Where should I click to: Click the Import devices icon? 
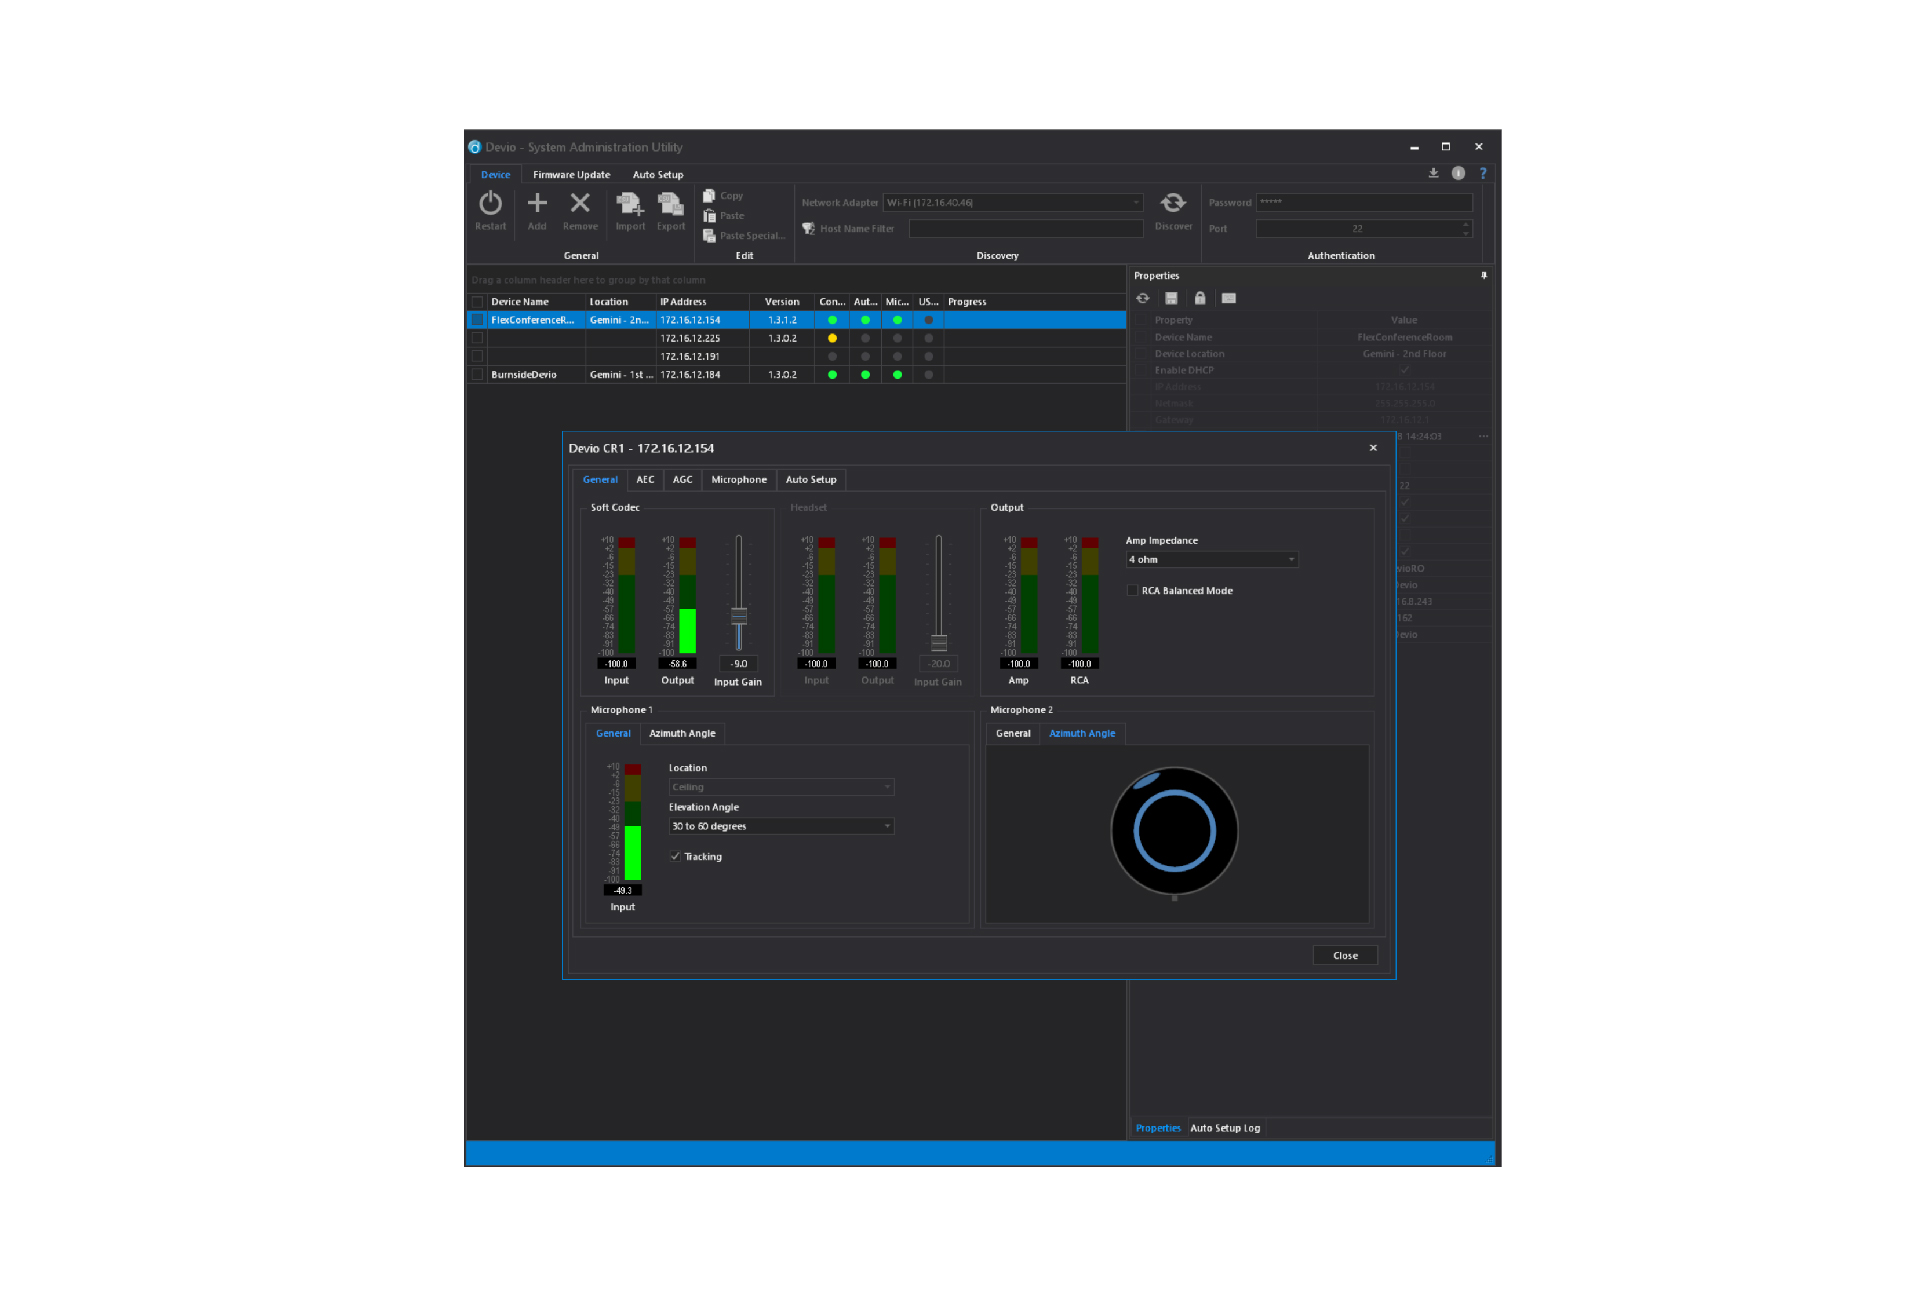coord(630,204)
